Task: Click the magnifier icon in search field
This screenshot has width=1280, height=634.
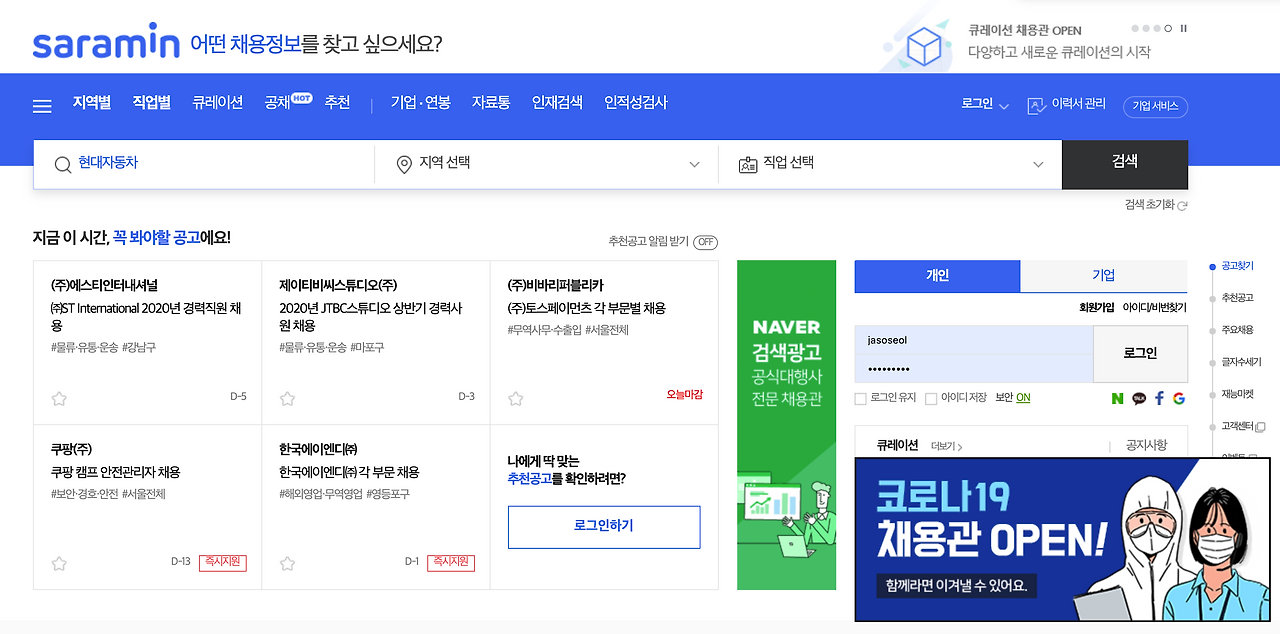Action: pos(62,165)
